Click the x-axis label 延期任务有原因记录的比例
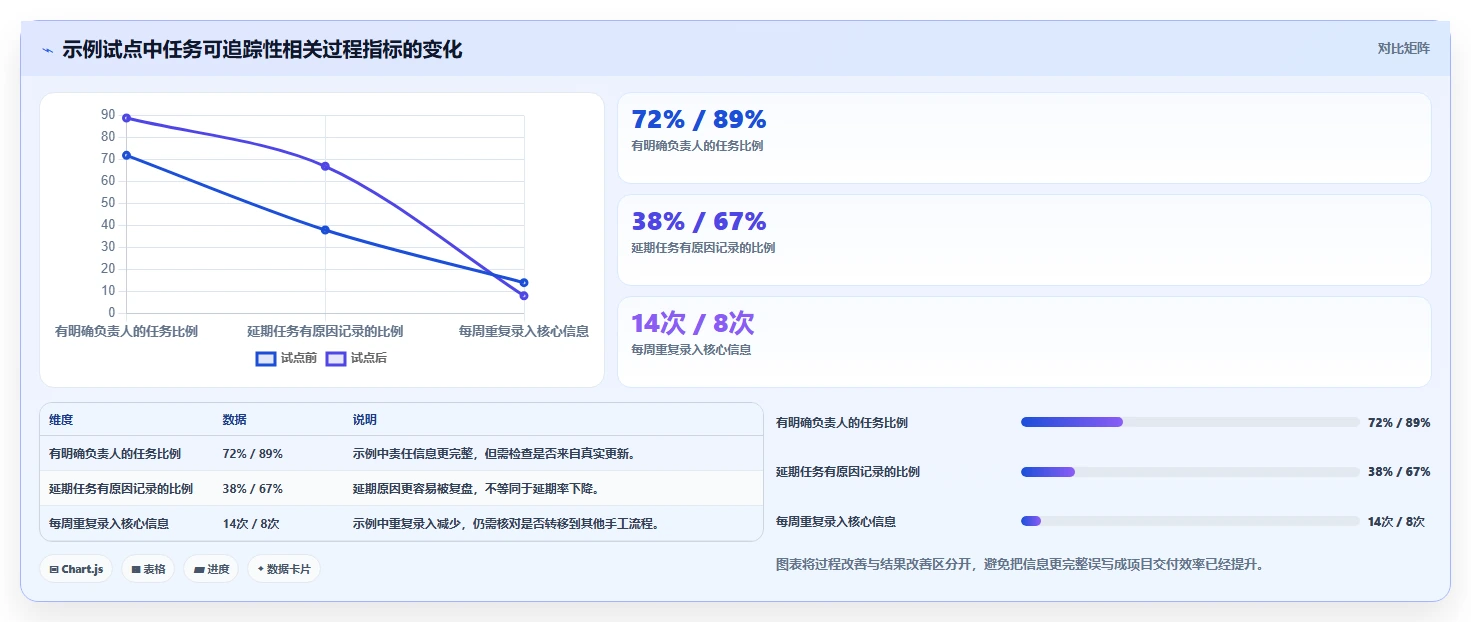Screen dimensions: 1471x622 click(325, 331)
